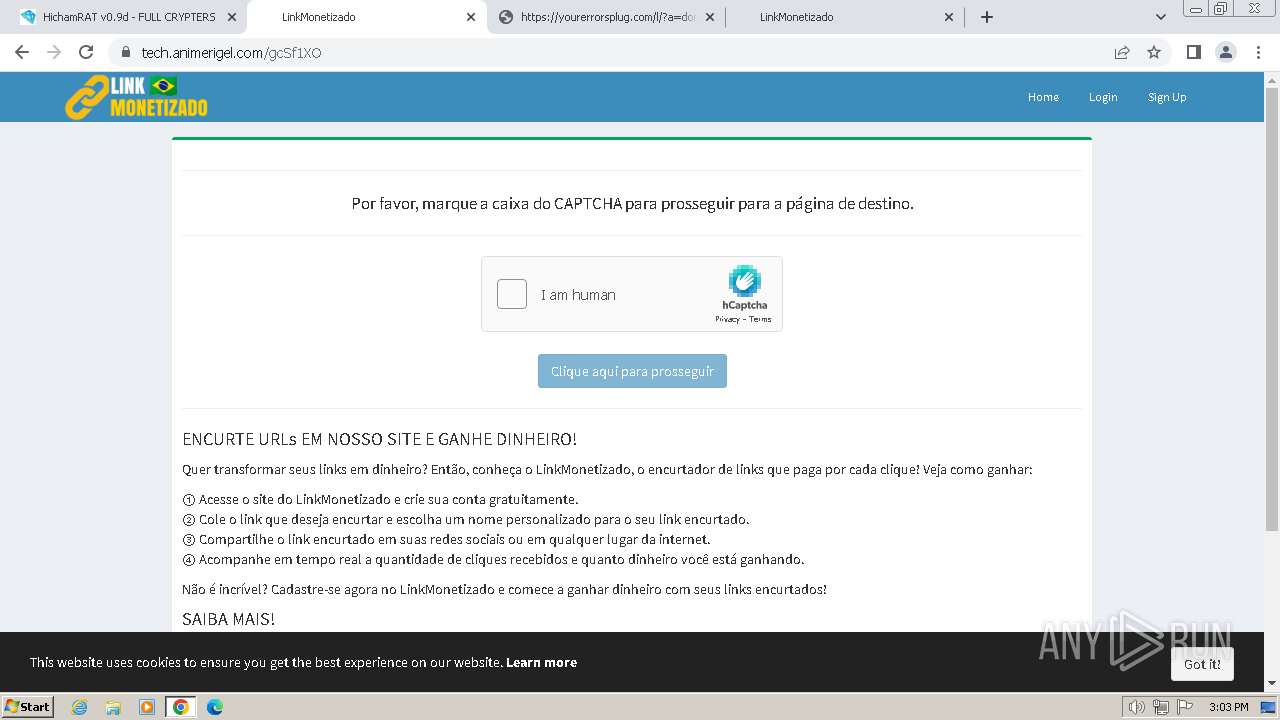The height and width of the screenshot is (720, 1280).
Task: Close the yourerrorsplug.com tab
Action: [x=710, y=17]
